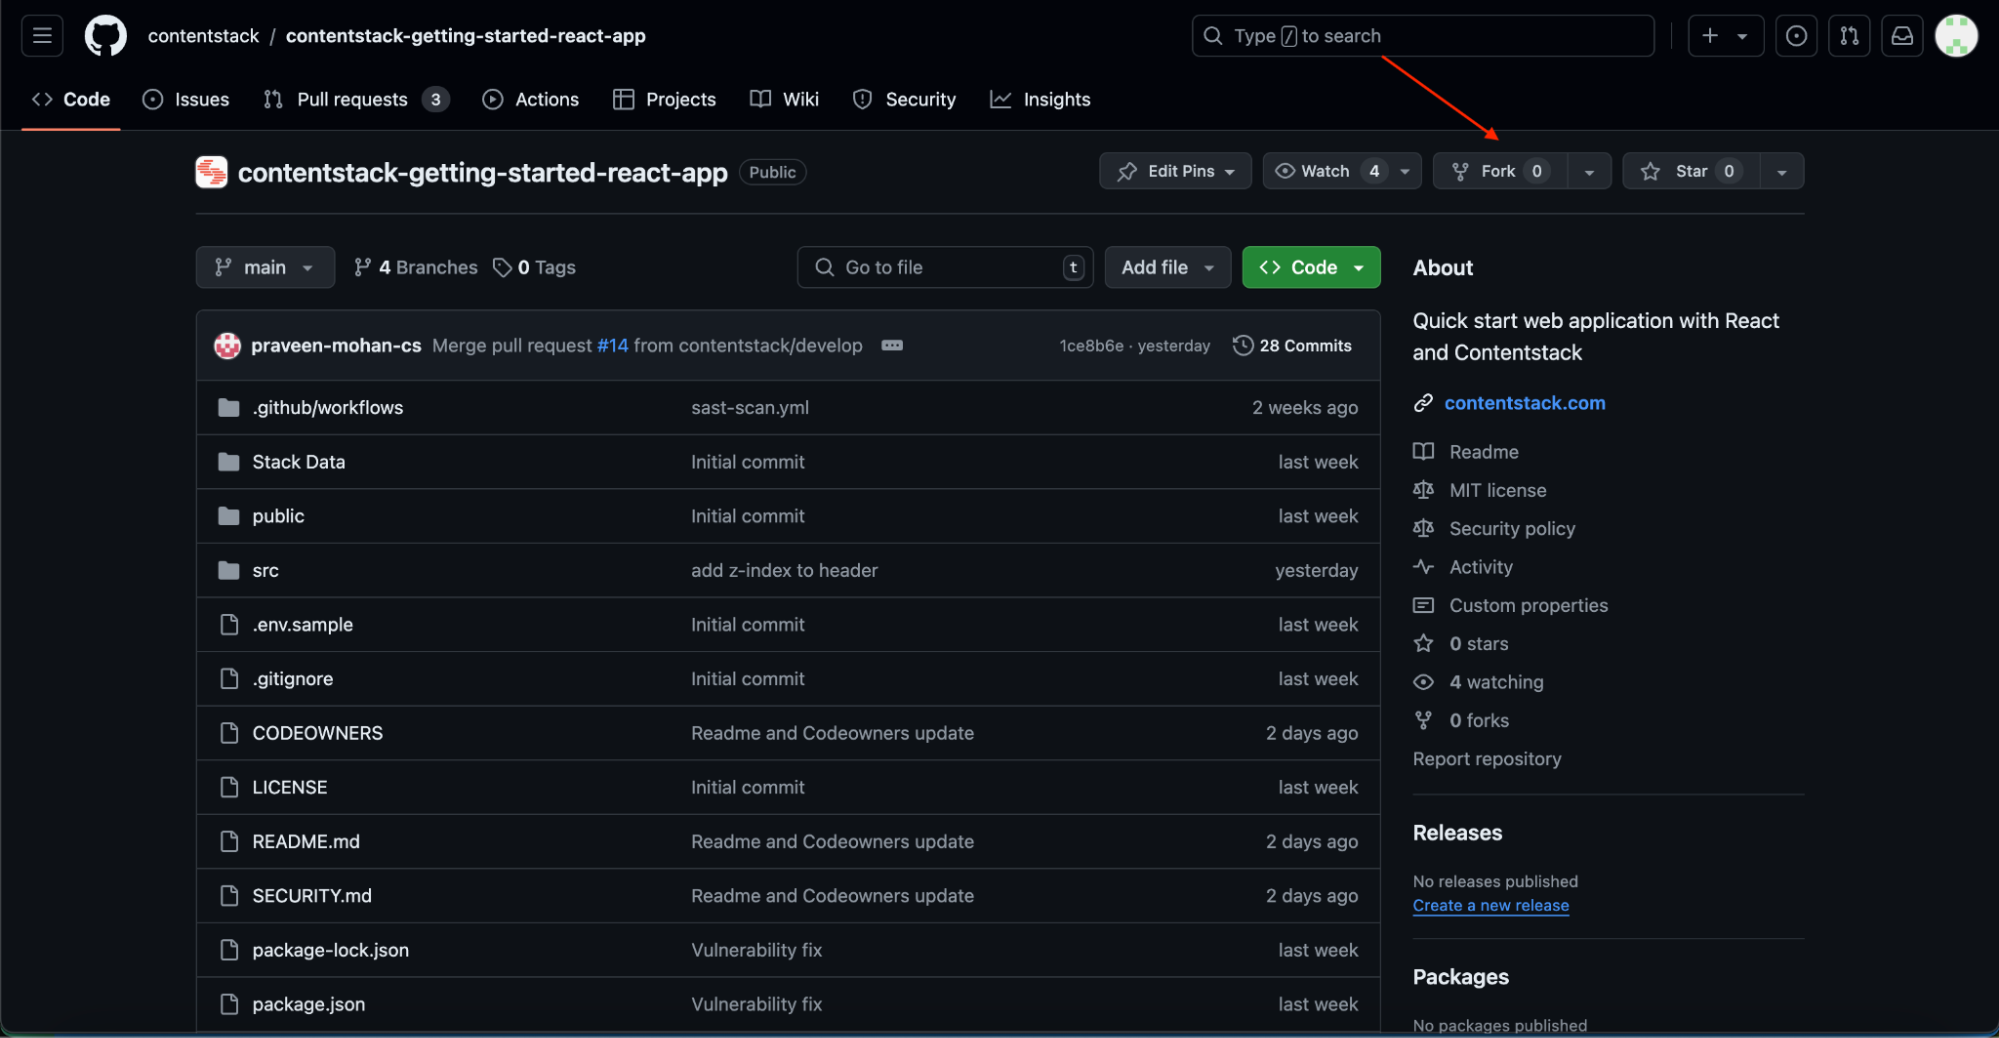Open the Activity link

coord(1480,567)
